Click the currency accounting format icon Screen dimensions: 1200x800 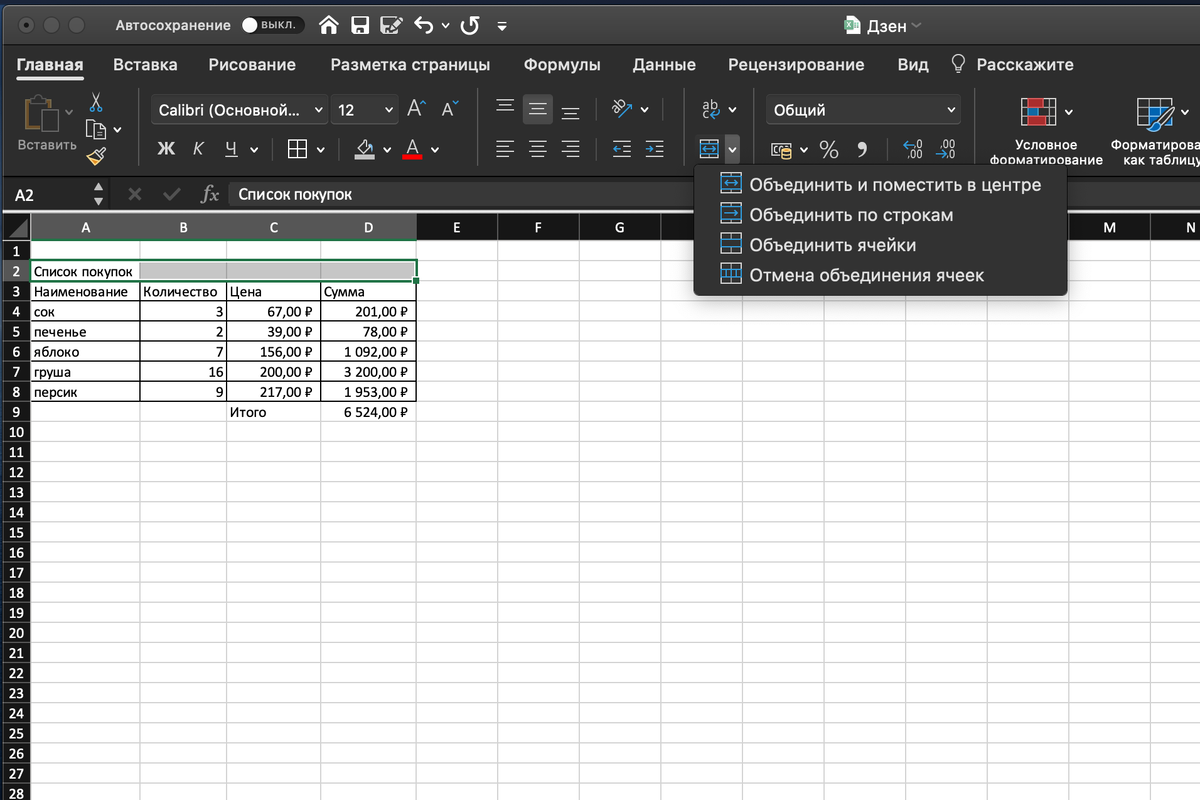781,149
